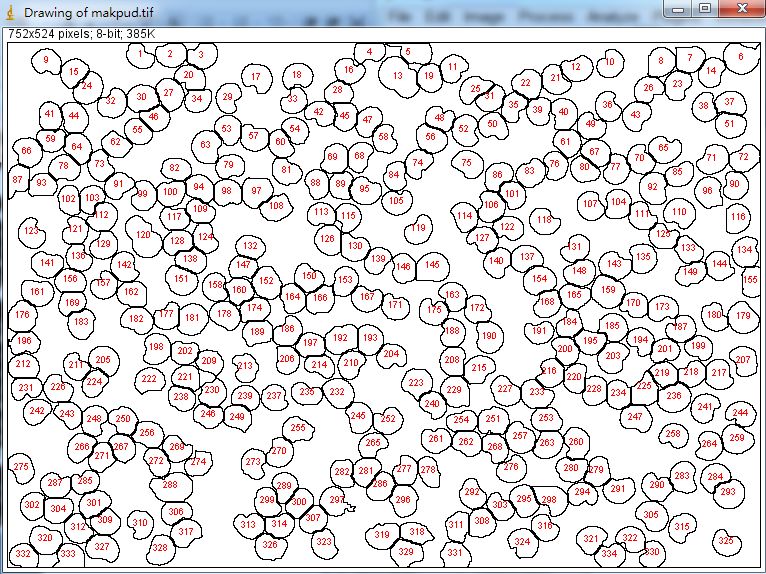Select the particle numbered 247
This screenshot has height=574, width=766.
(636, 418)
